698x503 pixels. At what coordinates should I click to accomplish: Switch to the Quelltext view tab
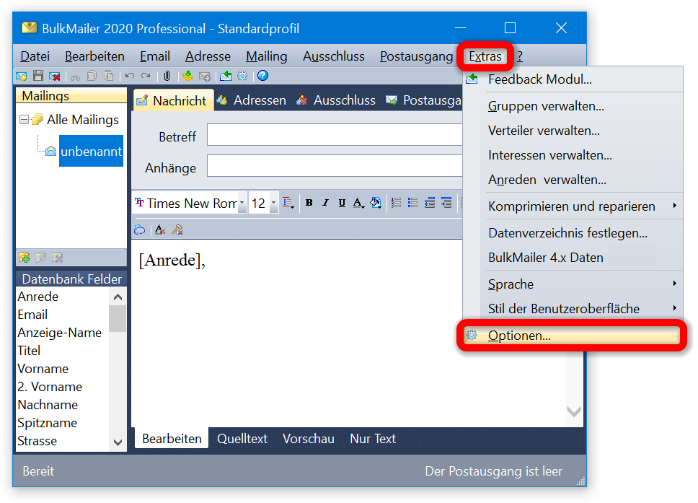[x=242, y=439]
